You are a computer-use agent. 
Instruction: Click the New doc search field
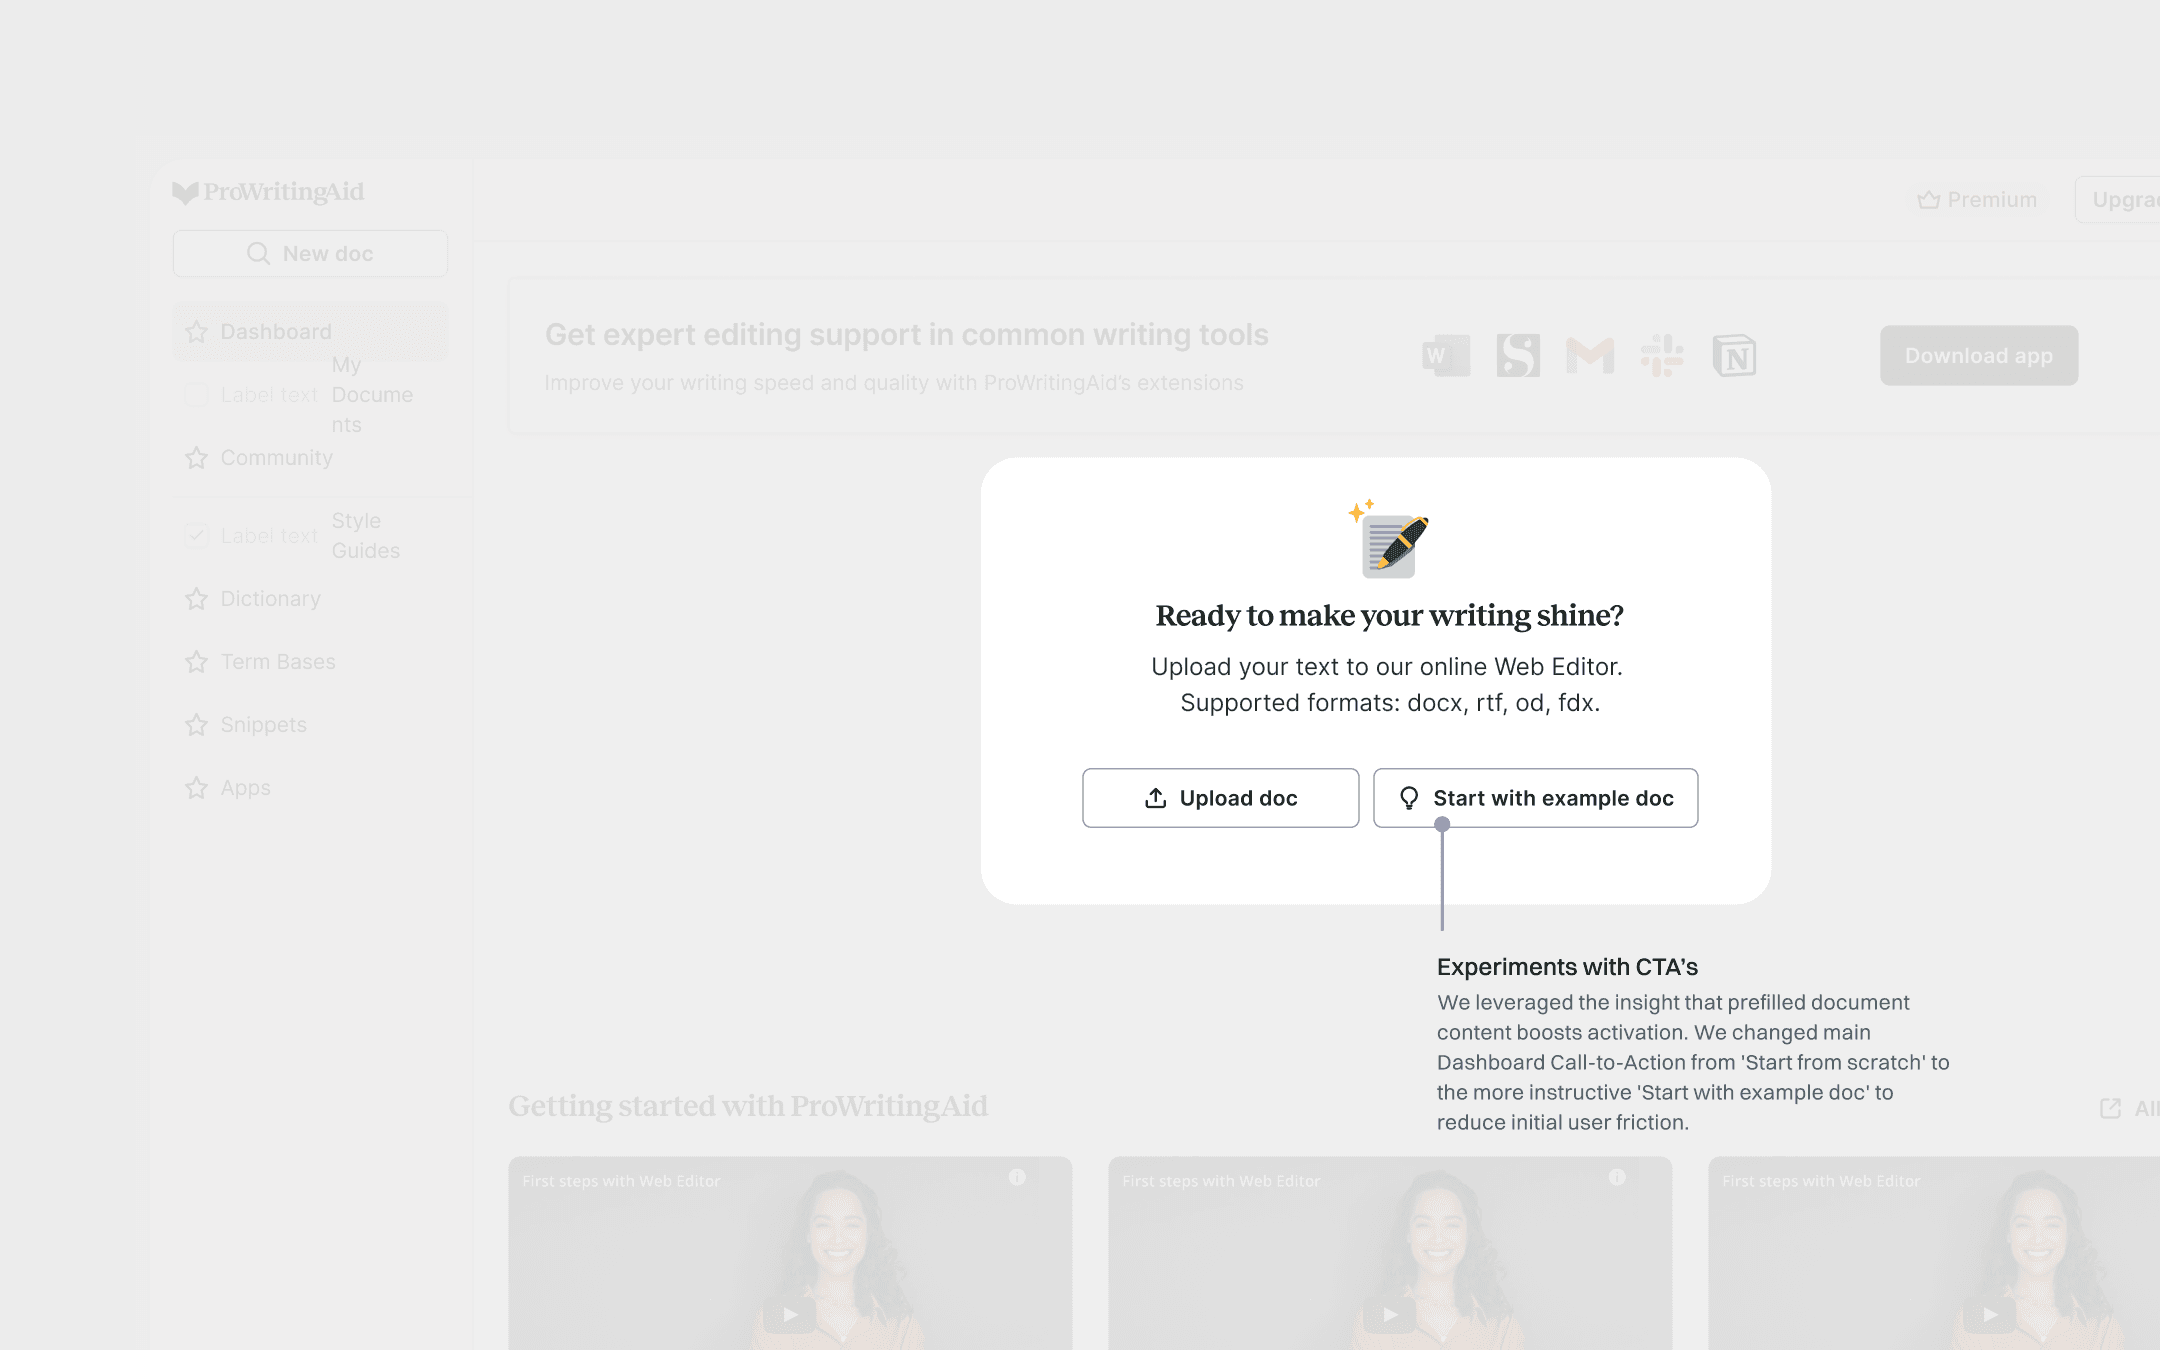click(310, 254)
